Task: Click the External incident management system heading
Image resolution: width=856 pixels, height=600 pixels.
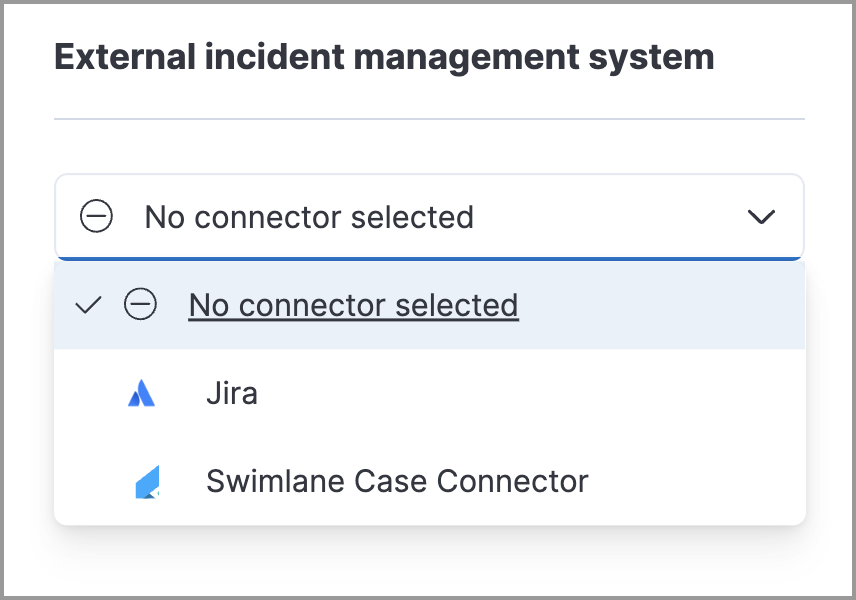Action: click(x=386, y=57)
